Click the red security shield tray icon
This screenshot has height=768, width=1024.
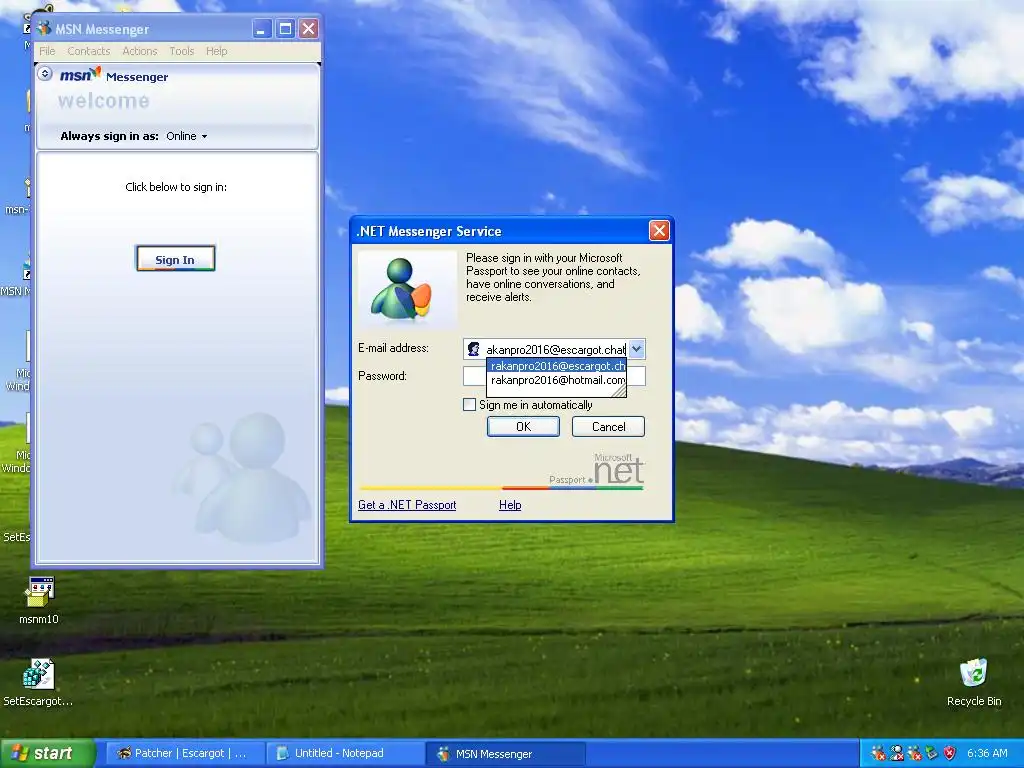950,753
